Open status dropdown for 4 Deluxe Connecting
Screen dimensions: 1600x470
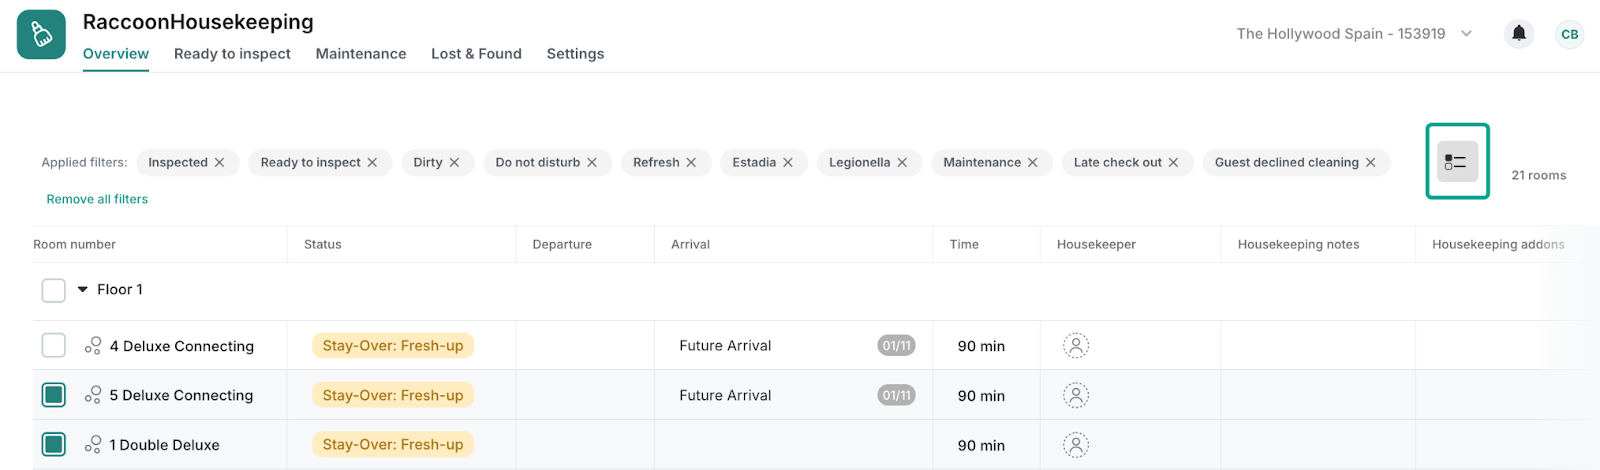[x=393, y=346]
